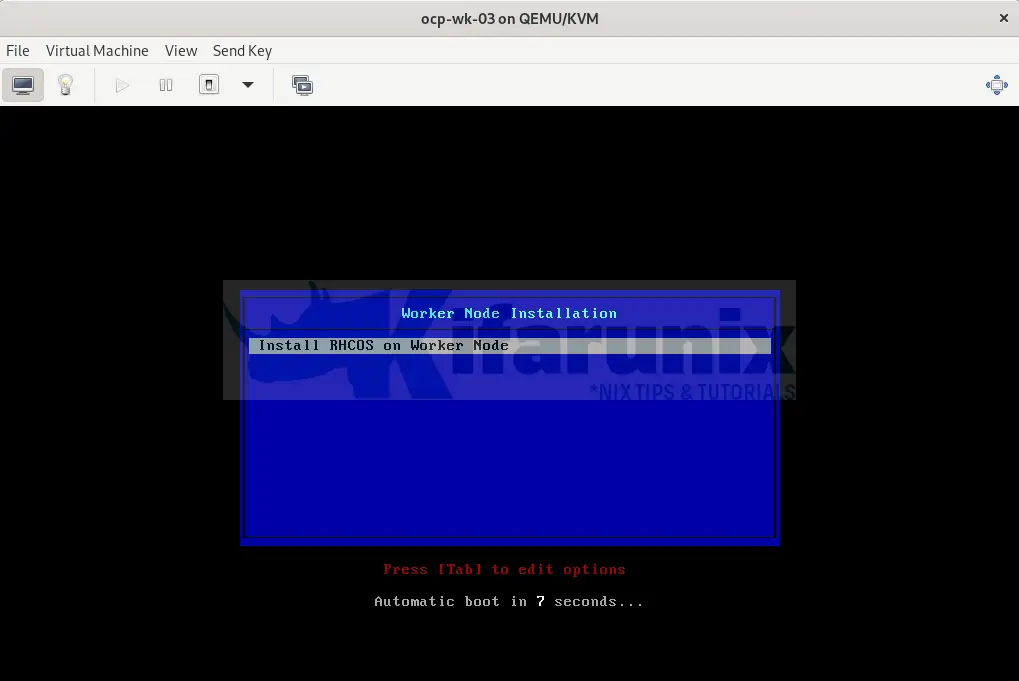Toggle the console monitor toolbar icon off
The width and height of the screenshot is (1019, 681).
click(22, 84)
